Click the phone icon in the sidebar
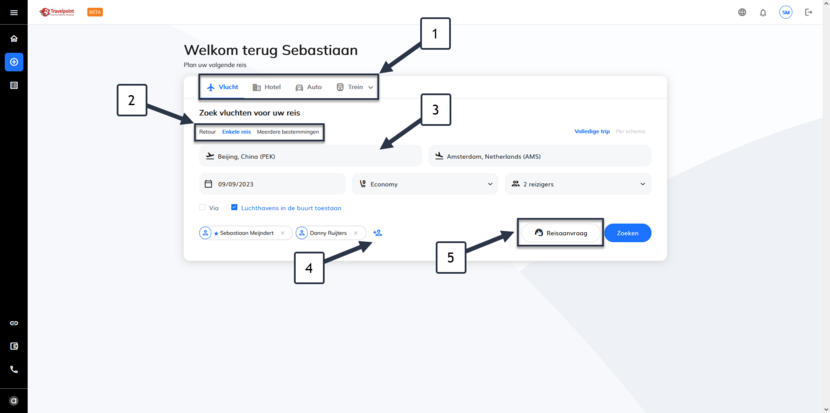 [14, 370]
